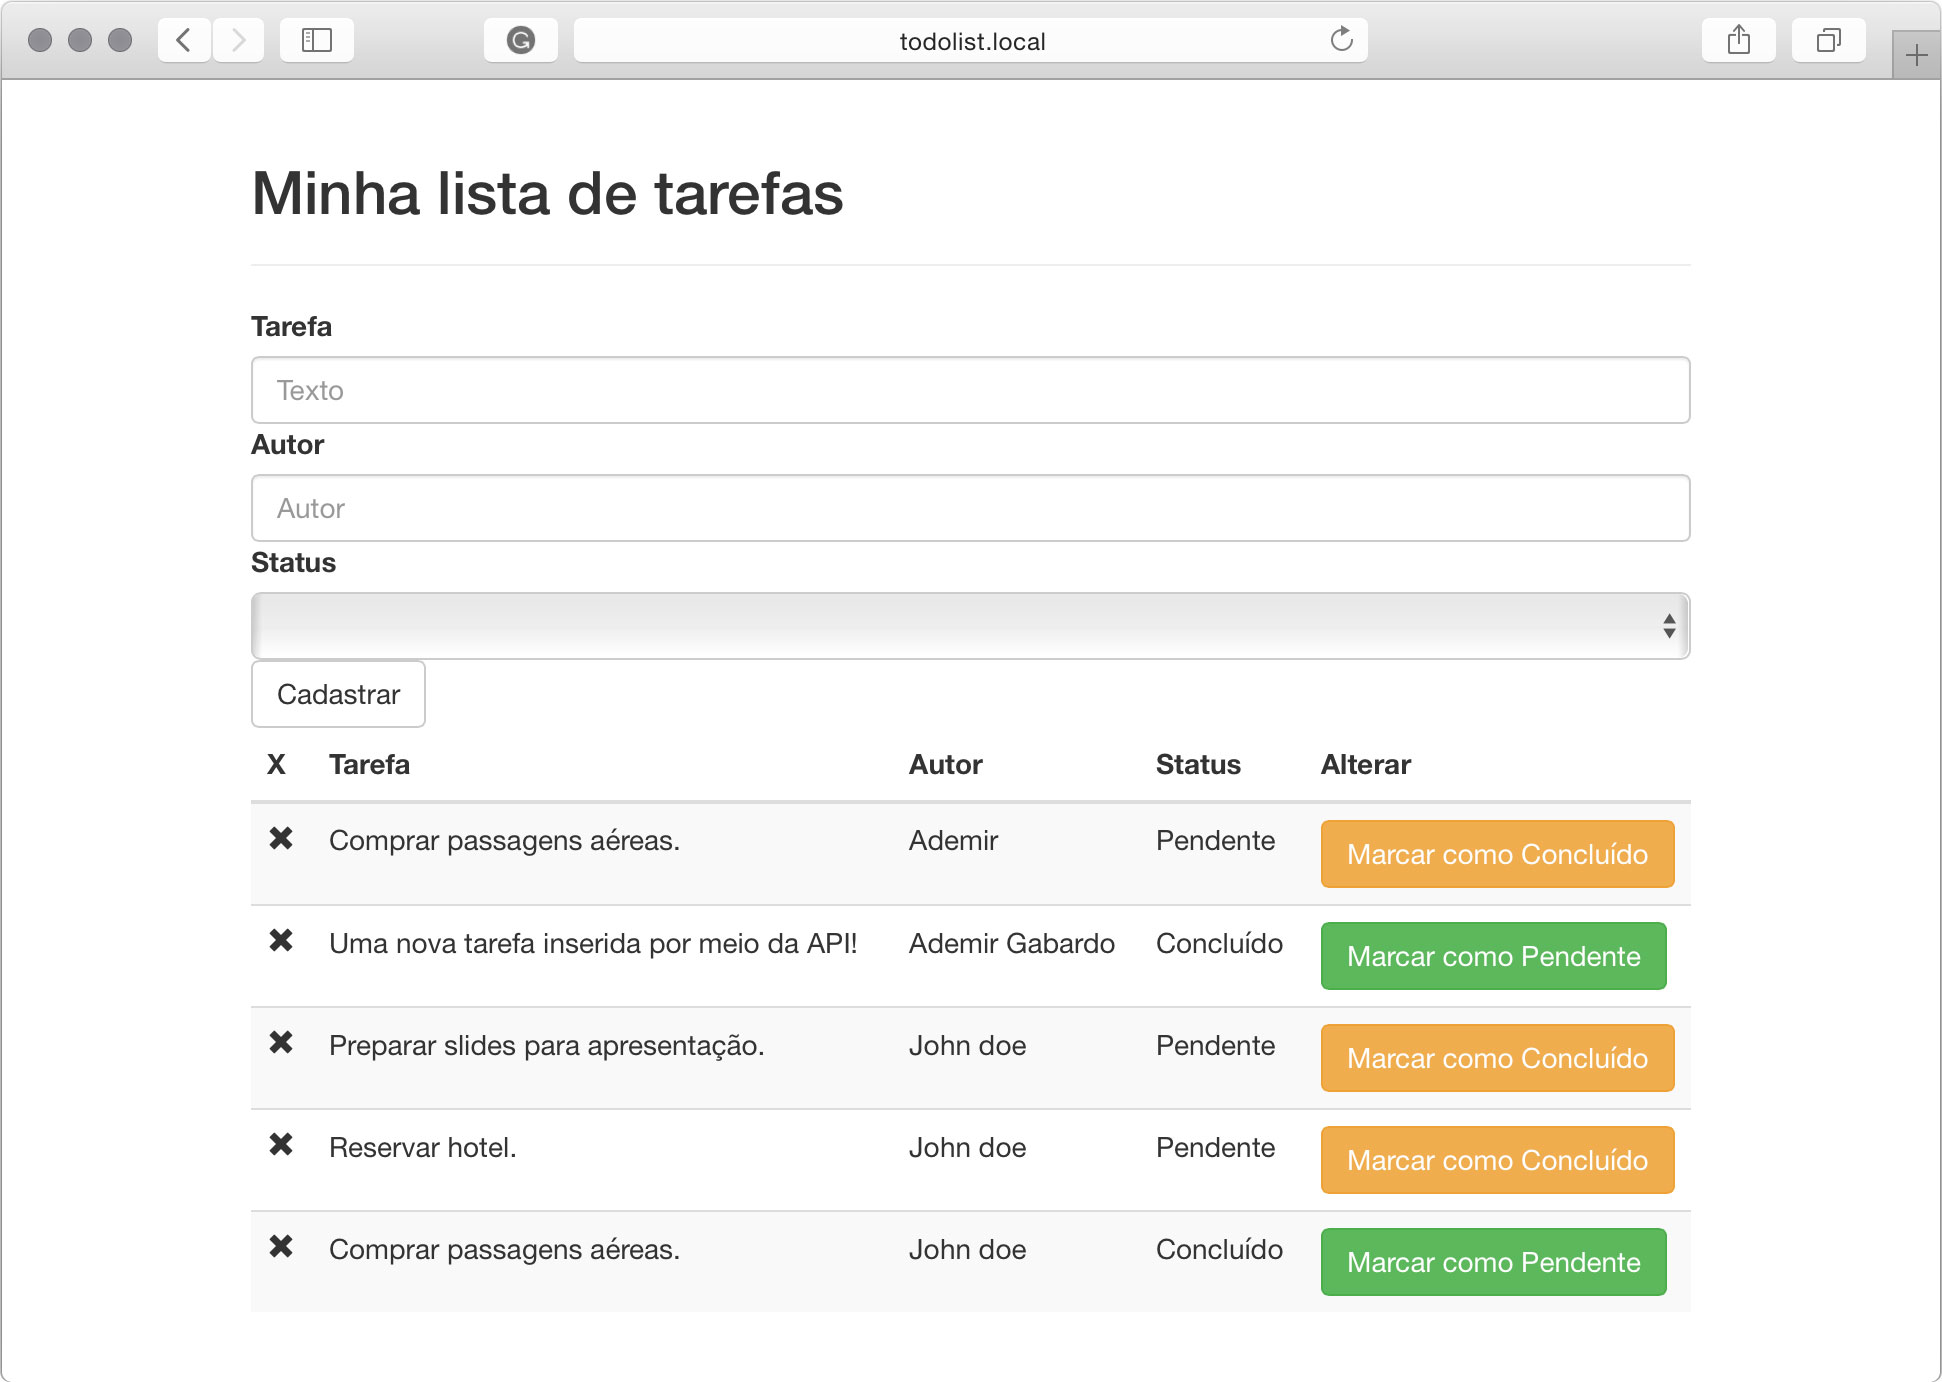The height and width of the screenshot is (1382, 1942).
Task: Open the Safari share icon
Action: pyautogui.click(x=1738, y=40)
